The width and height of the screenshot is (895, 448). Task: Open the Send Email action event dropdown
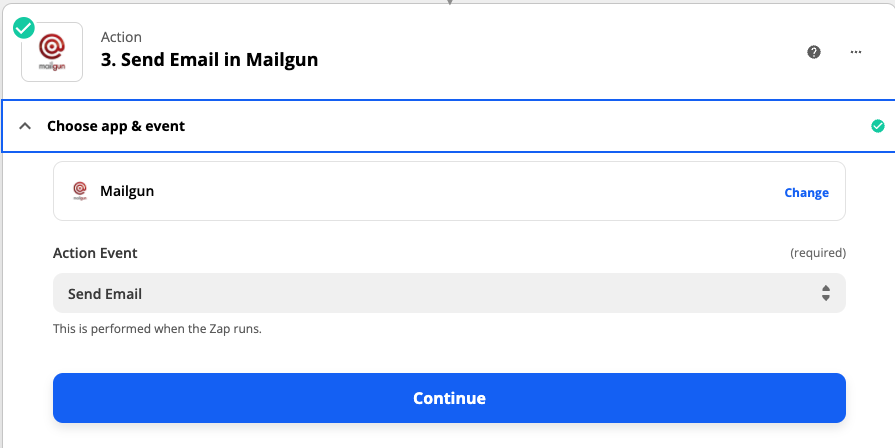(x=449, y=293)
